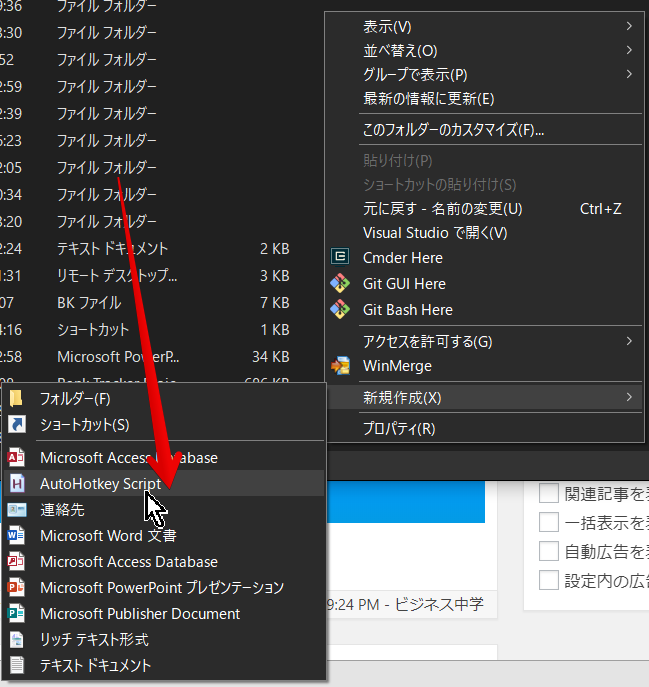Choose Visual Studio で開く(V) menu entry
Viewport: 649px width, 687px height.
pyautogui.click(x=435, y=233)
